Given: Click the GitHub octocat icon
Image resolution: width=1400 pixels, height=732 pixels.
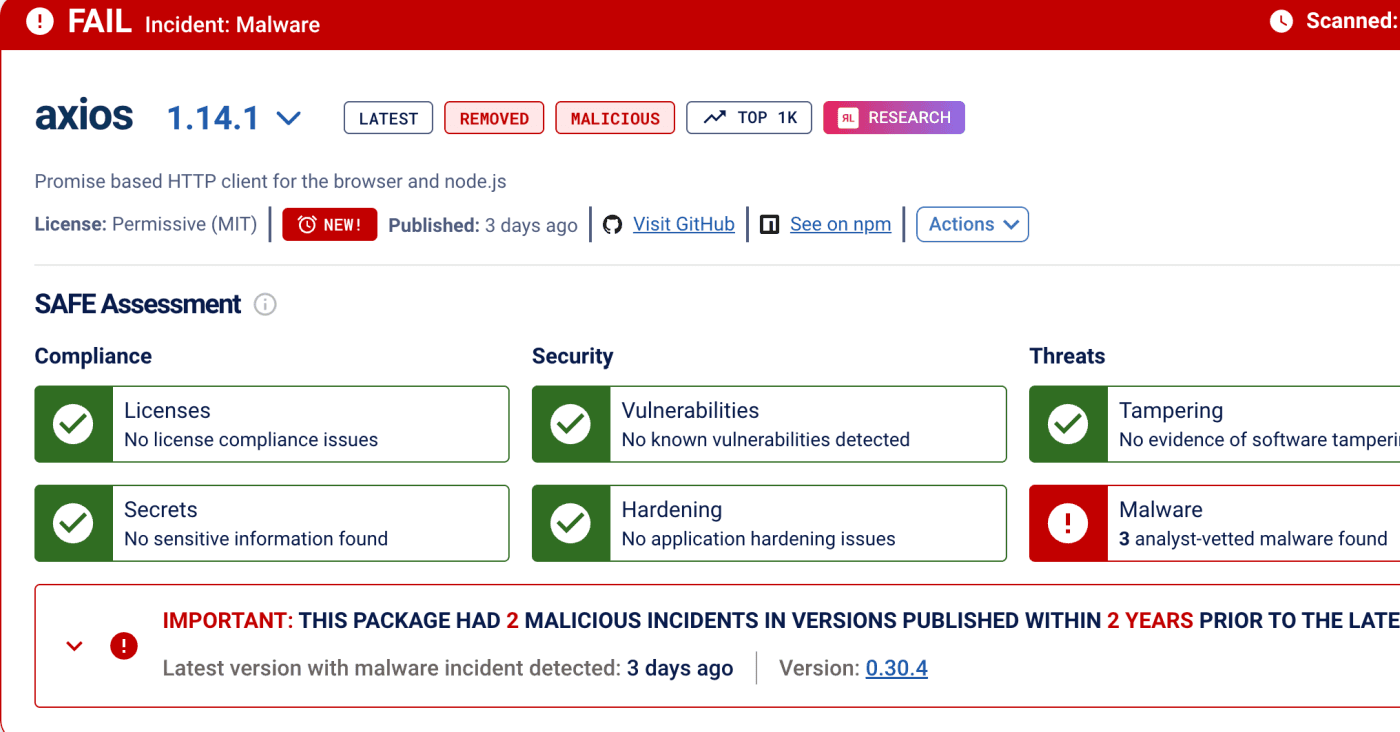Looking at the screenshot, I should 612,225.
